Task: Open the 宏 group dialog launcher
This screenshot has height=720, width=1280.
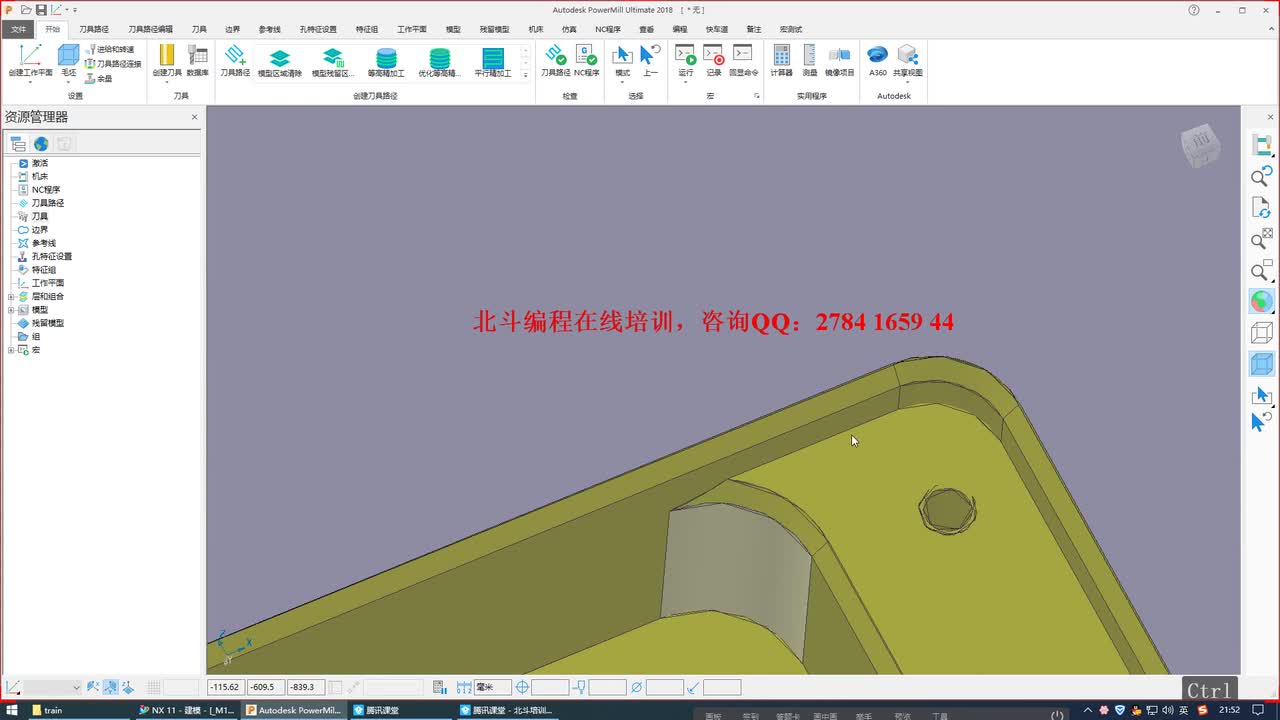Action: [757, 96]
